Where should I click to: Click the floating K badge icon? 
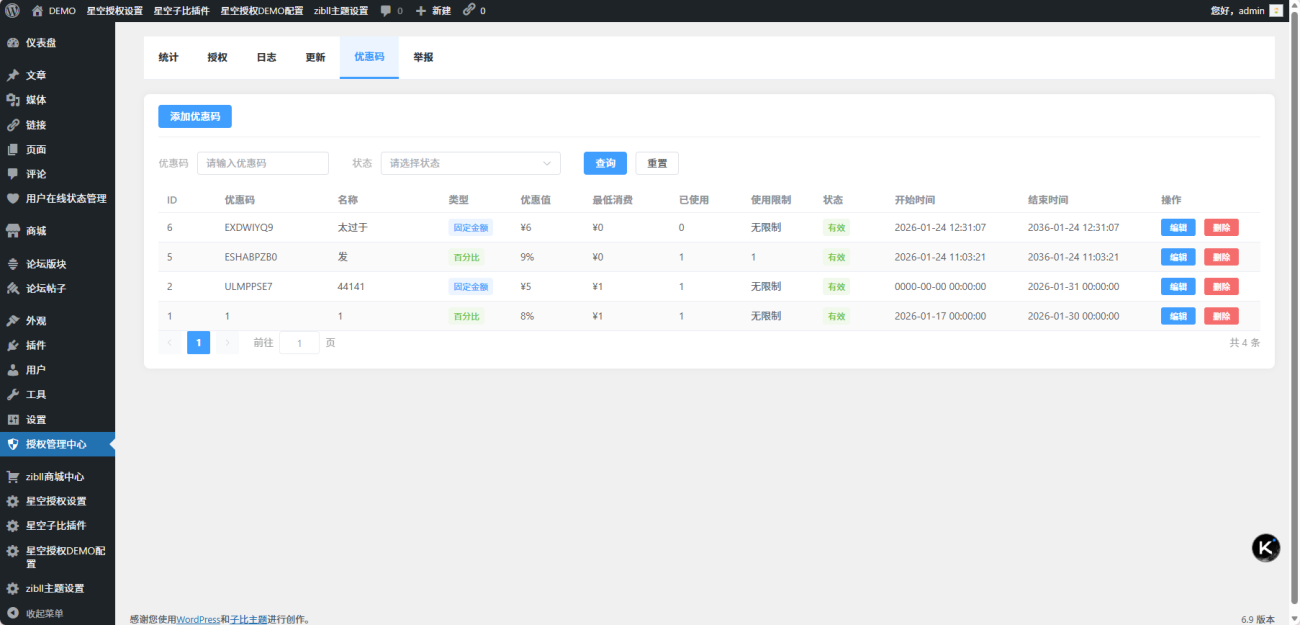[1266, 547]
